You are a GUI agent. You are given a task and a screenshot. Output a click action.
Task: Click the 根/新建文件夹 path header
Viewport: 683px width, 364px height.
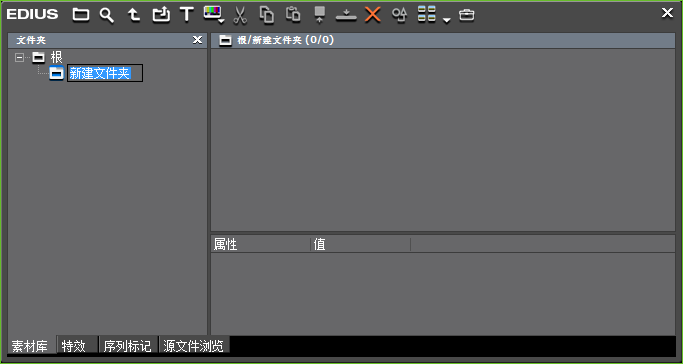[x=285, y=40]
